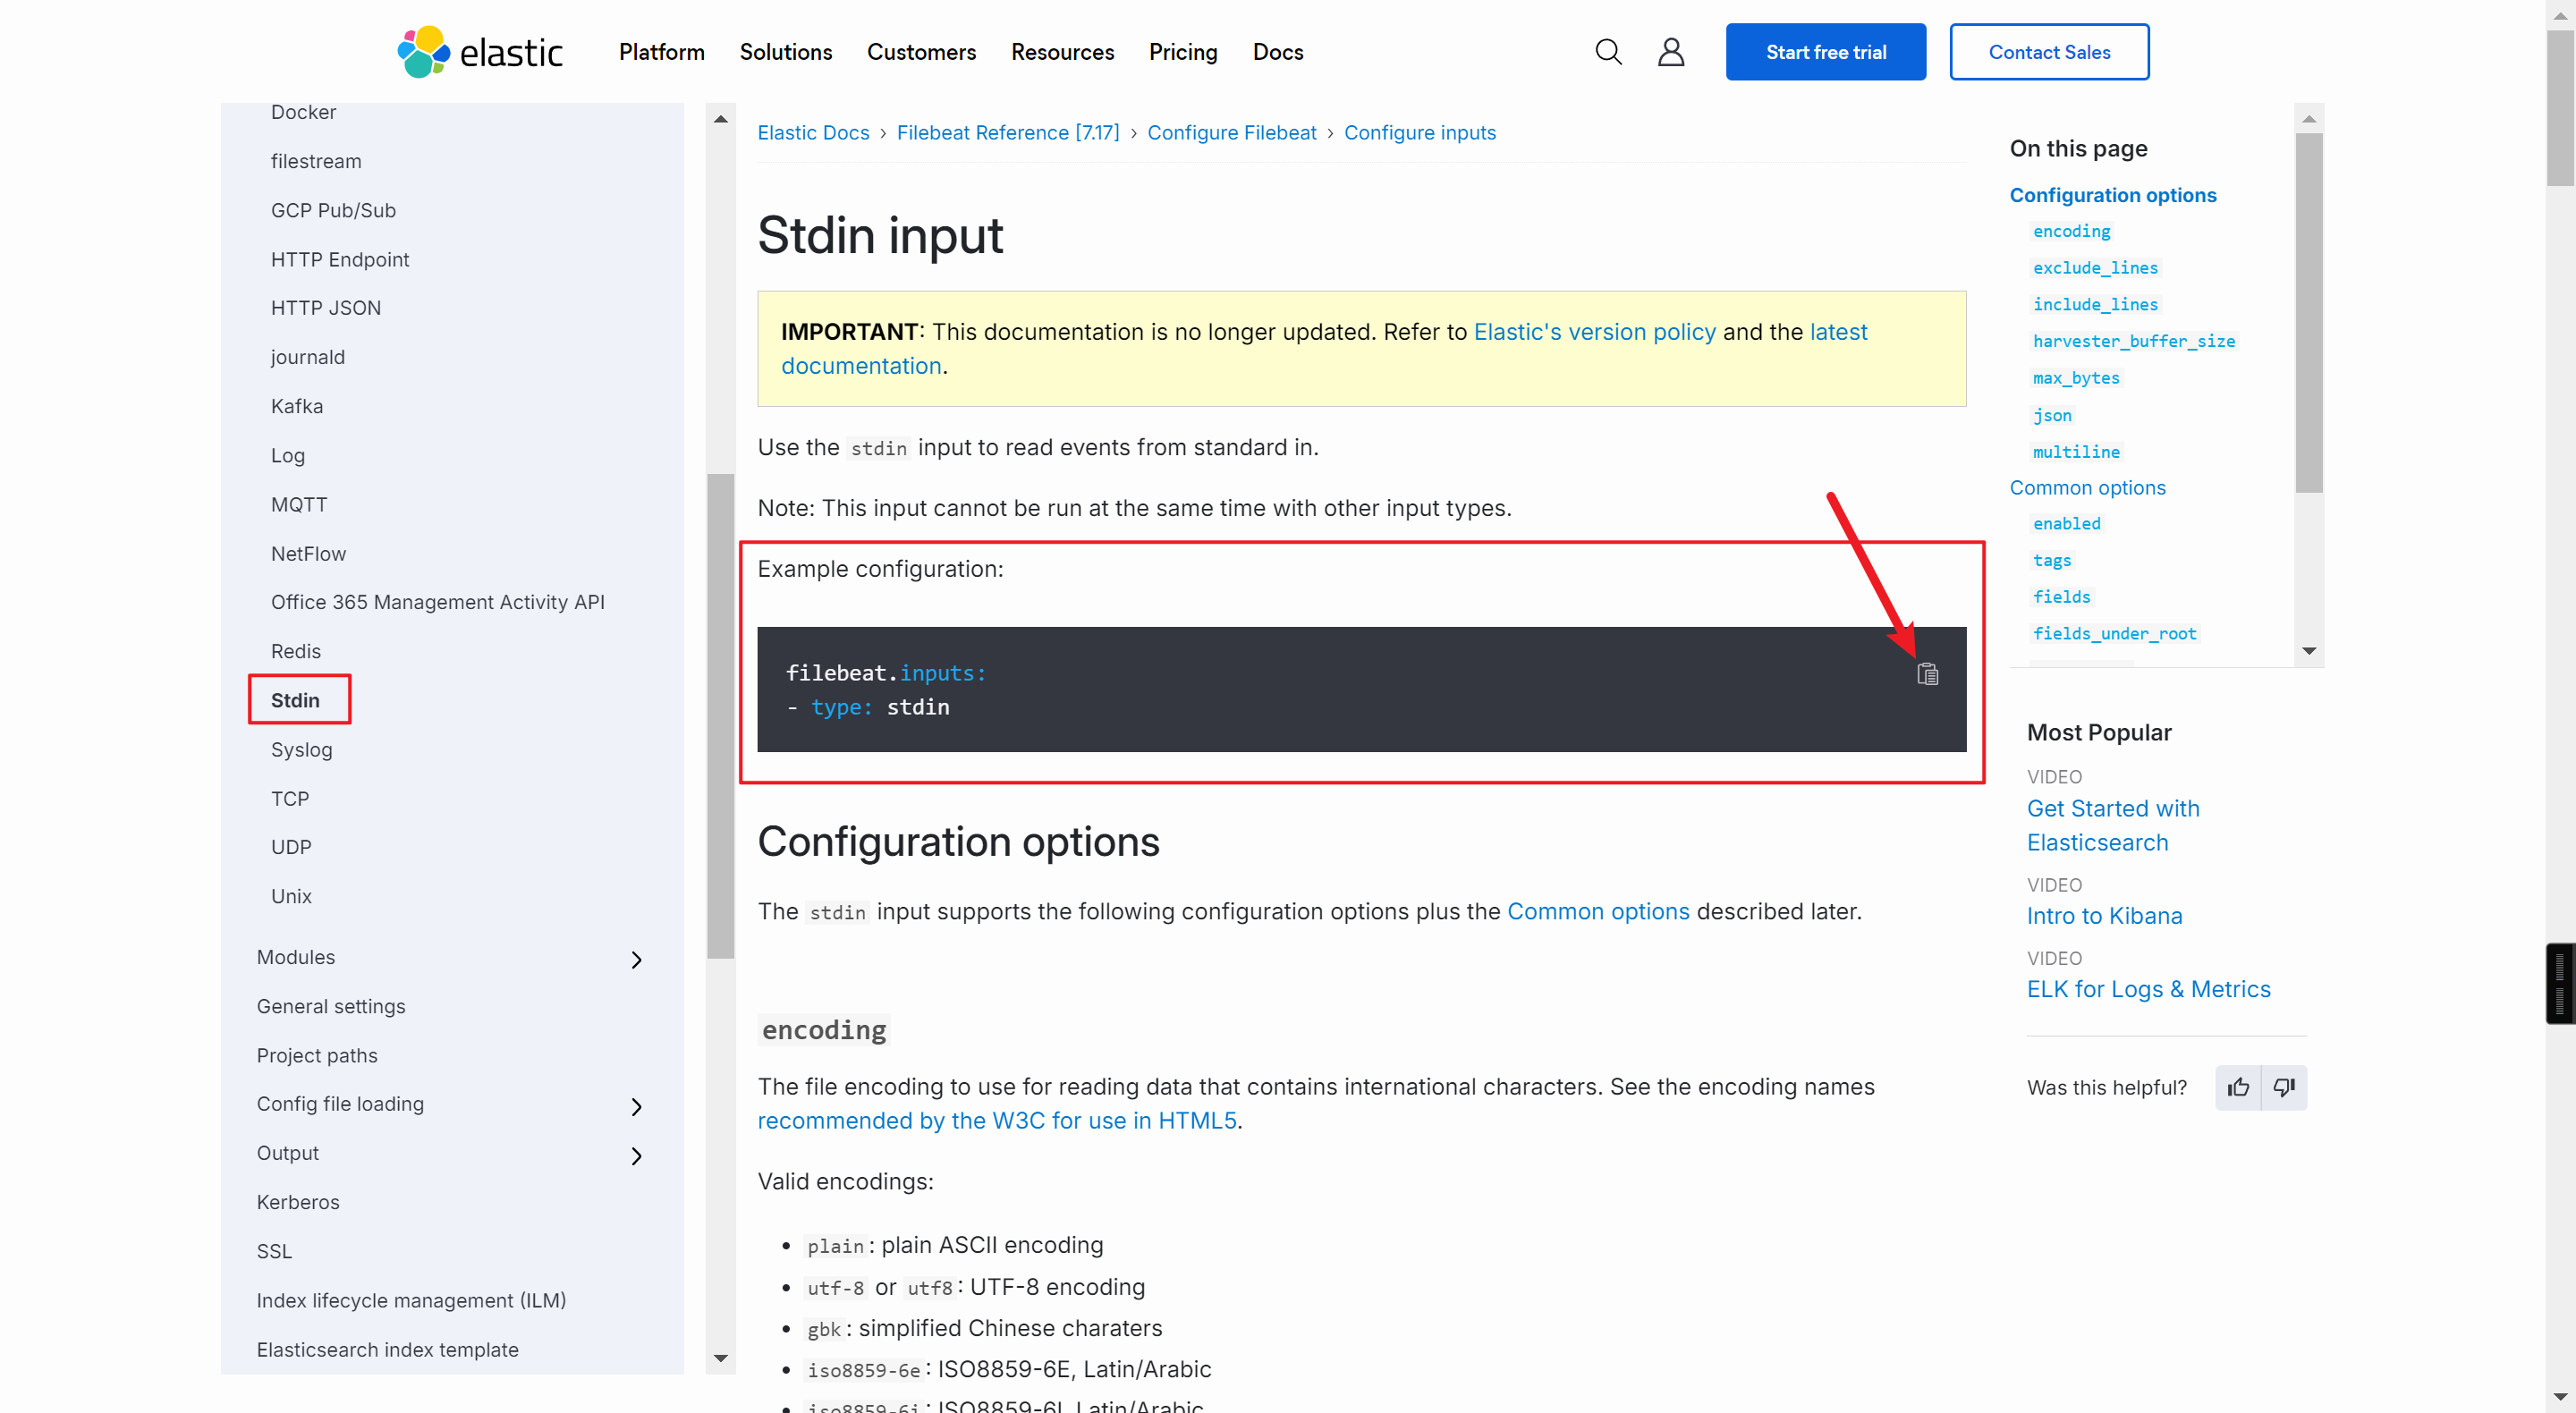Select journald in the sidebar

(x=307, y=357)
